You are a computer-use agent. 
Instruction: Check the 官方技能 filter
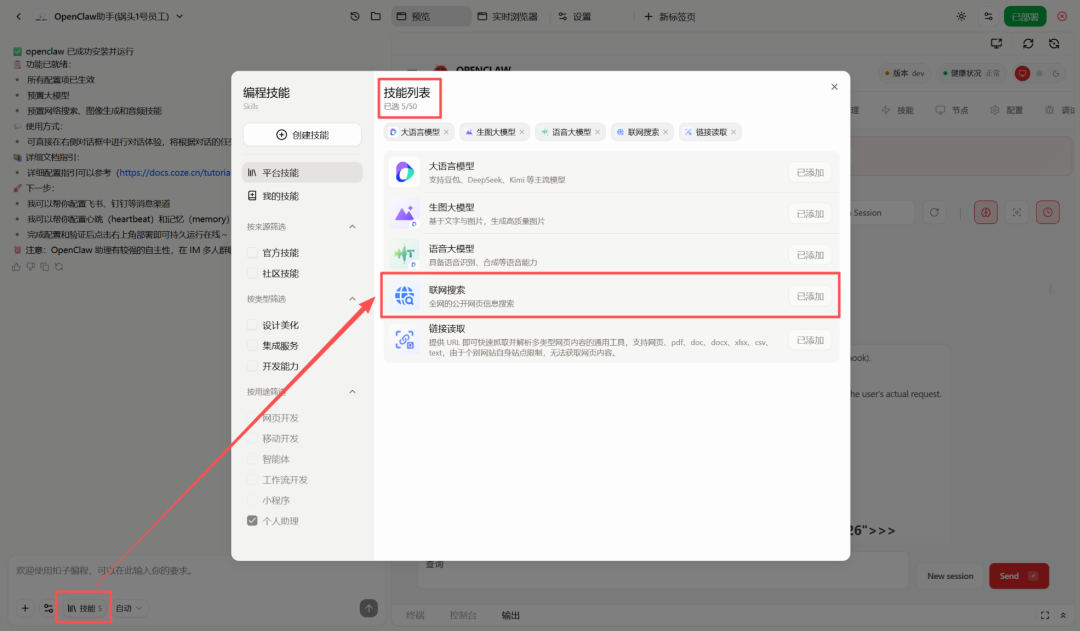tap(252, 253)
